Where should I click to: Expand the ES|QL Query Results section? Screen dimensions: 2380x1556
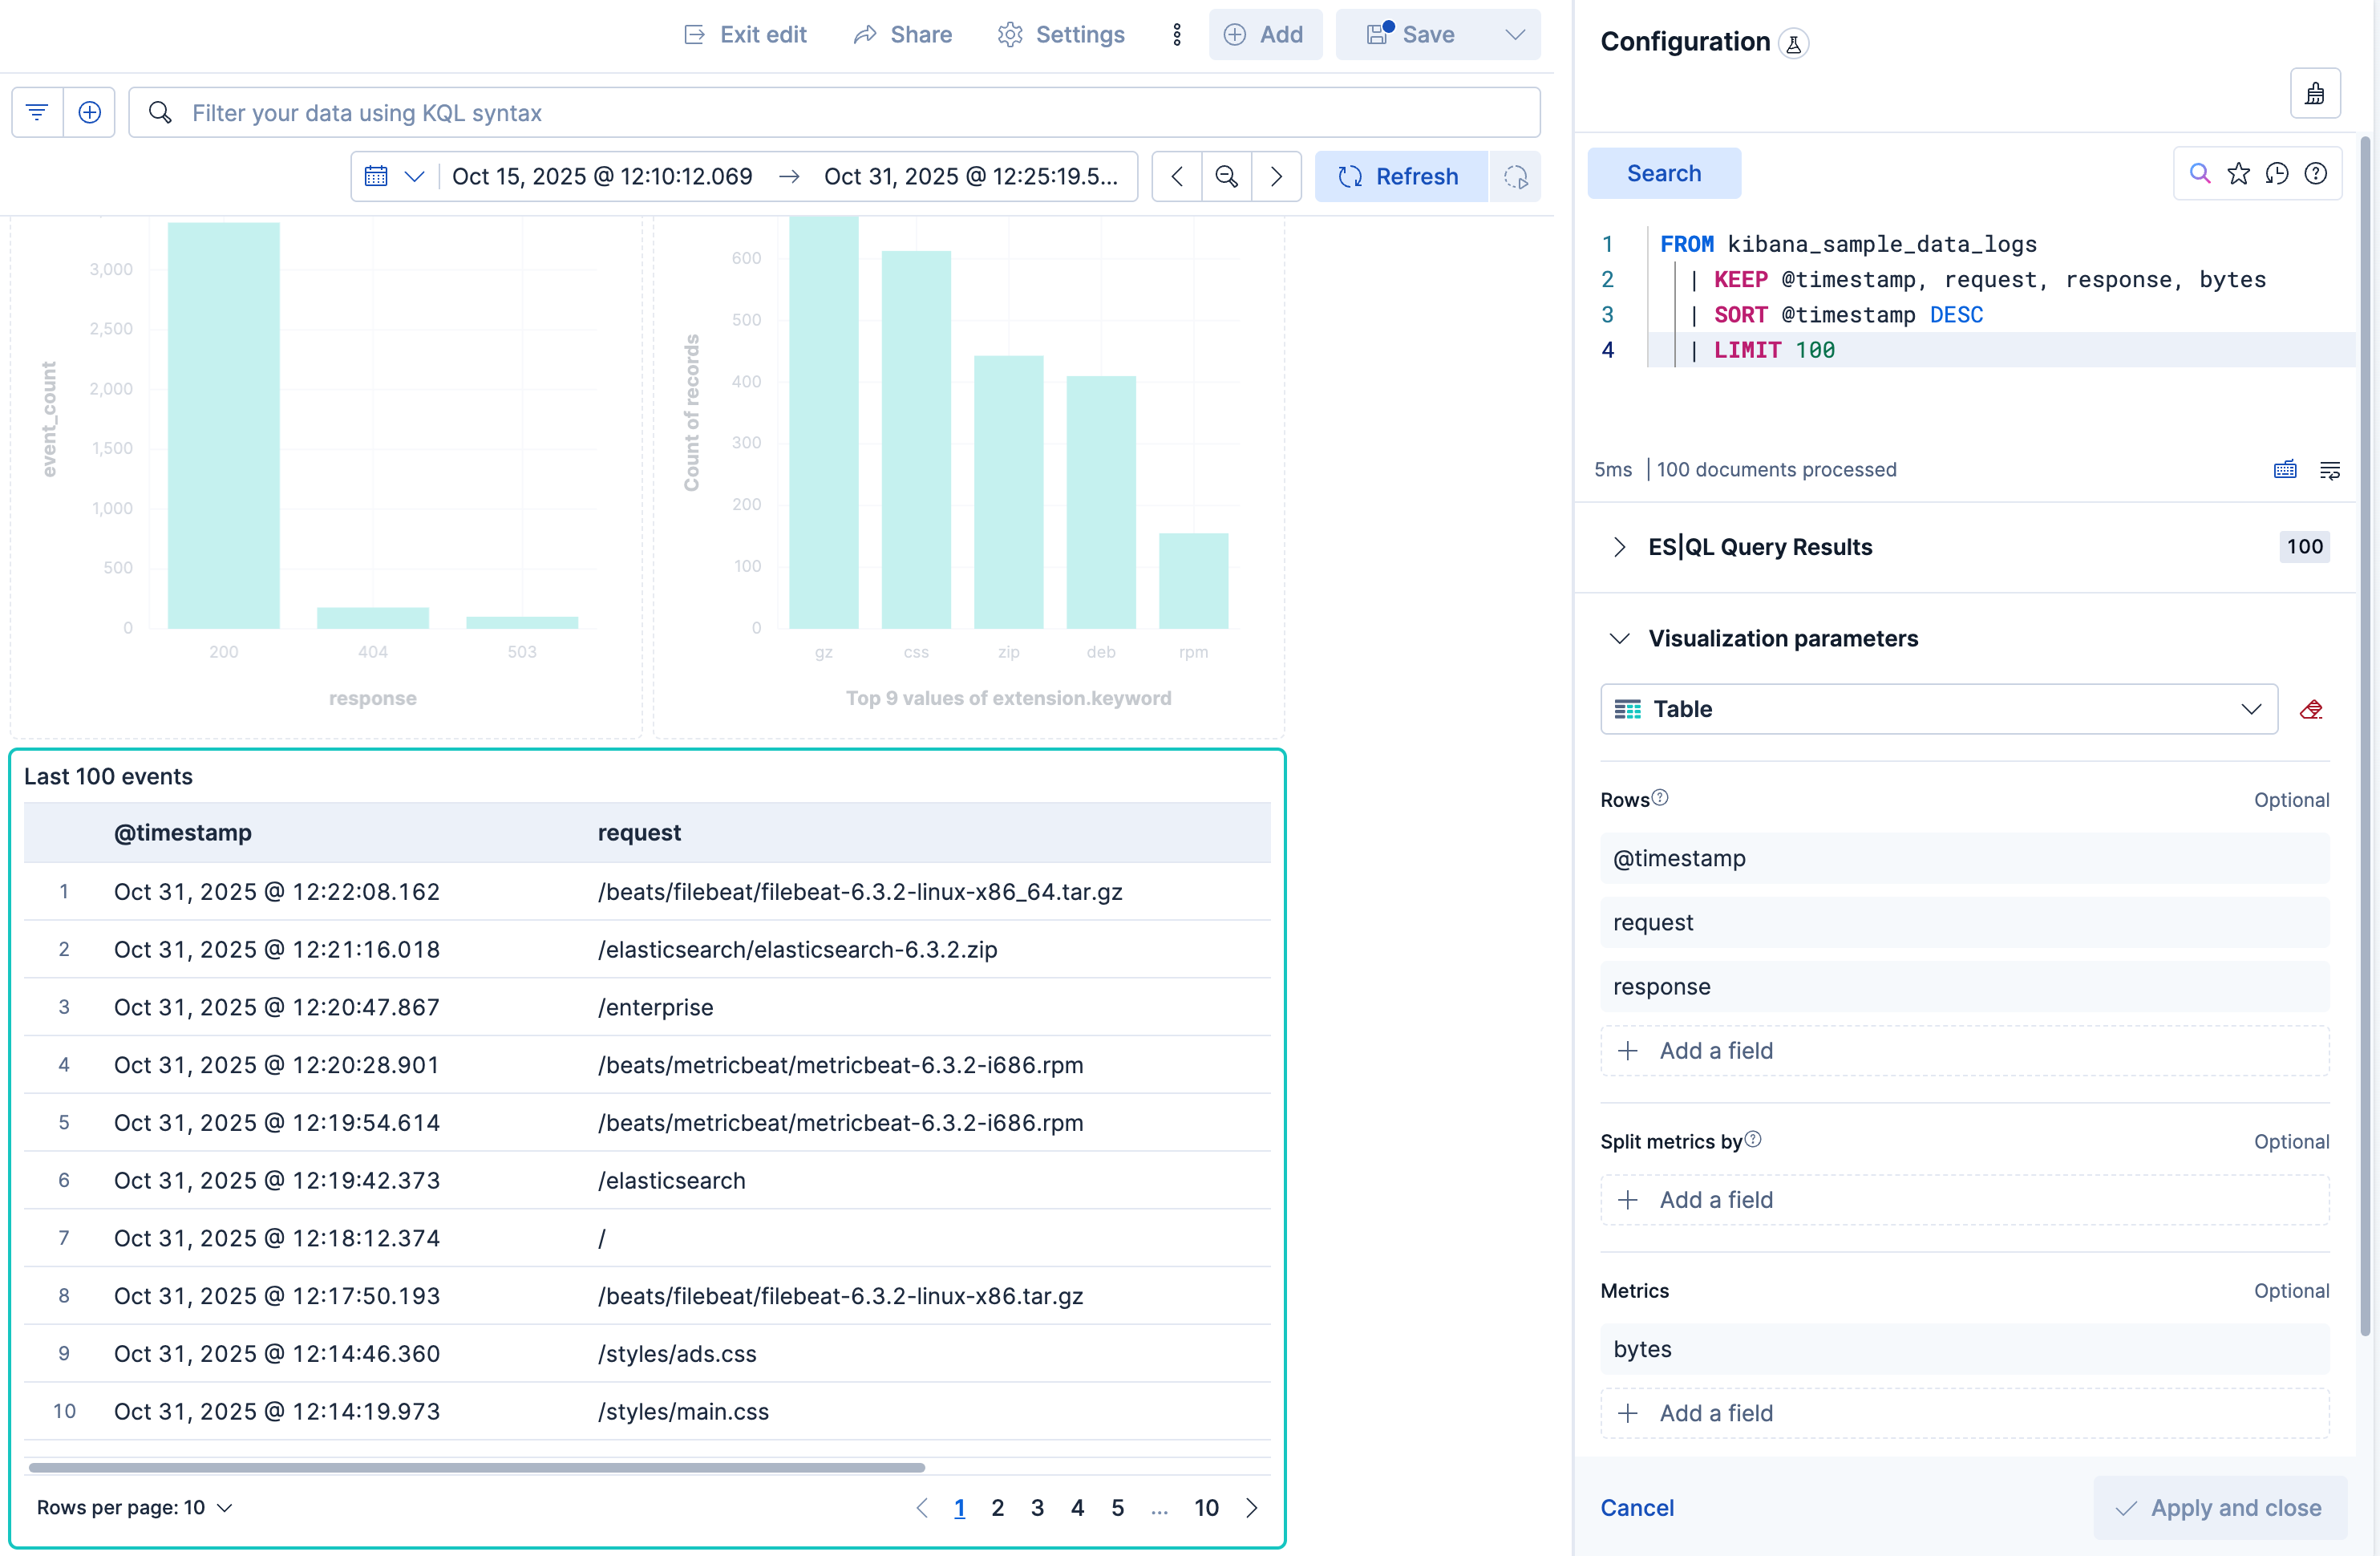(1619, 547)
